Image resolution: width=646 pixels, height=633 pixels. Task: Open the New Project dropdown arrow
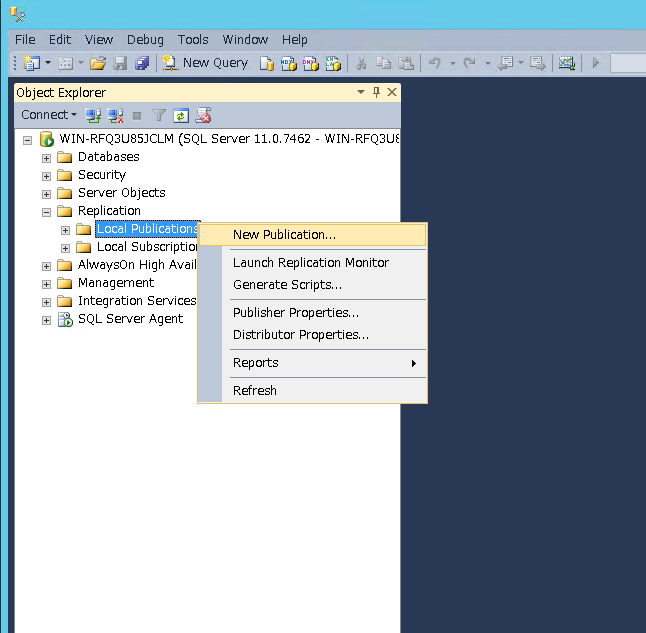pyautogui.click(x=48, y=63)
